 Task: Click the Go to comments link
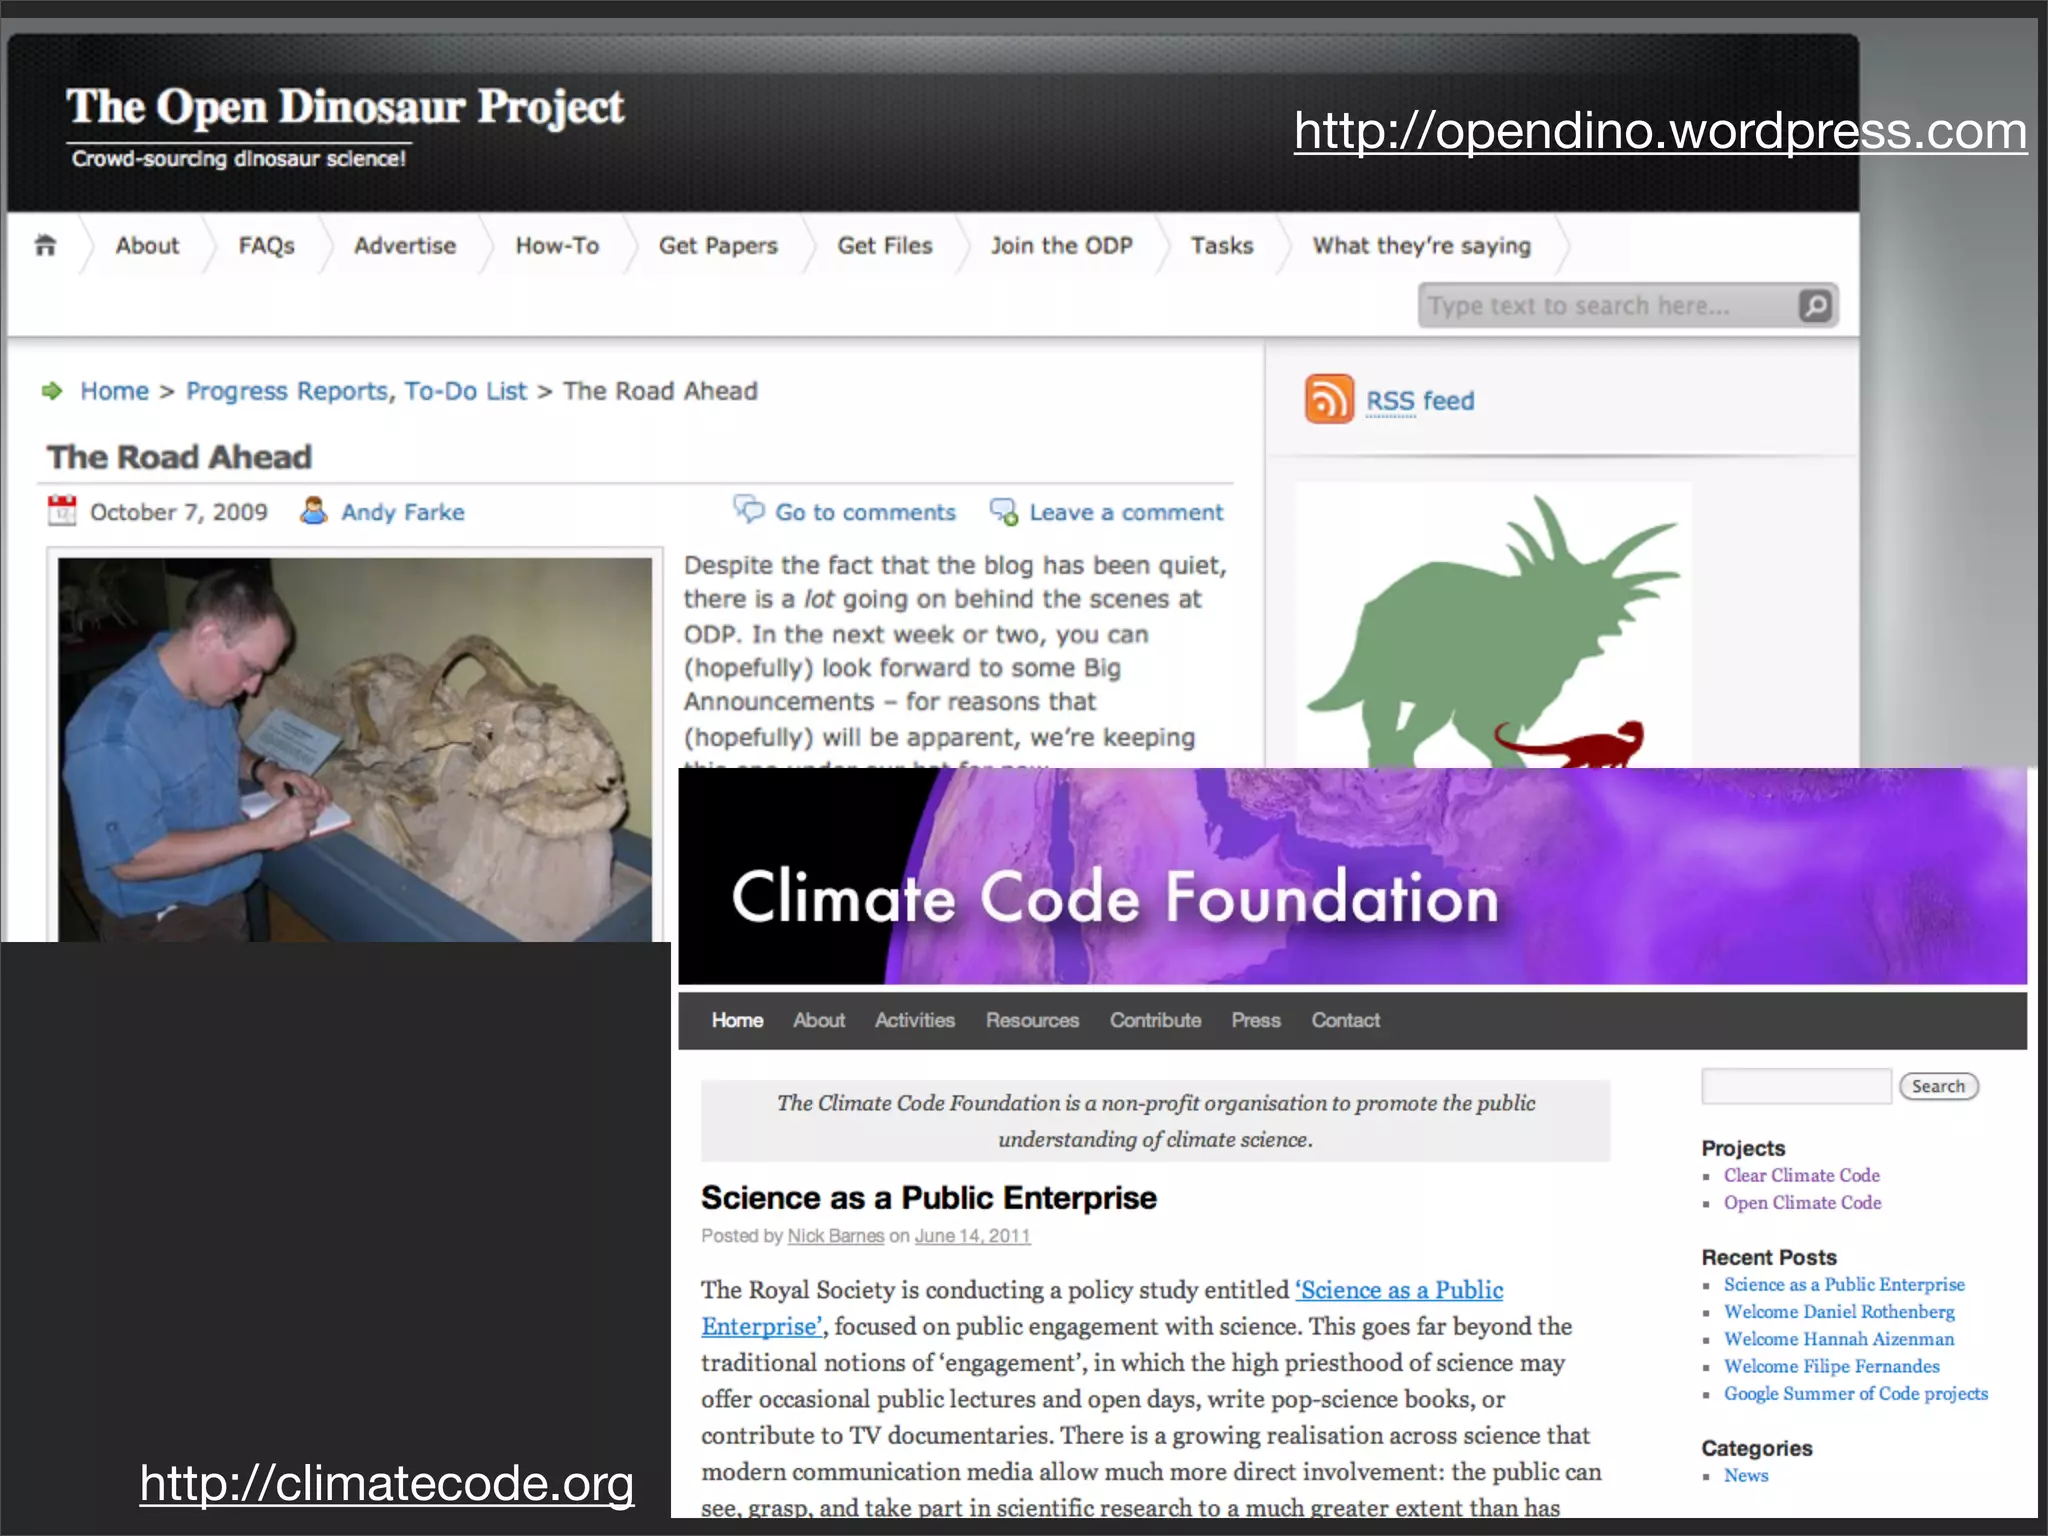(865, 512)
